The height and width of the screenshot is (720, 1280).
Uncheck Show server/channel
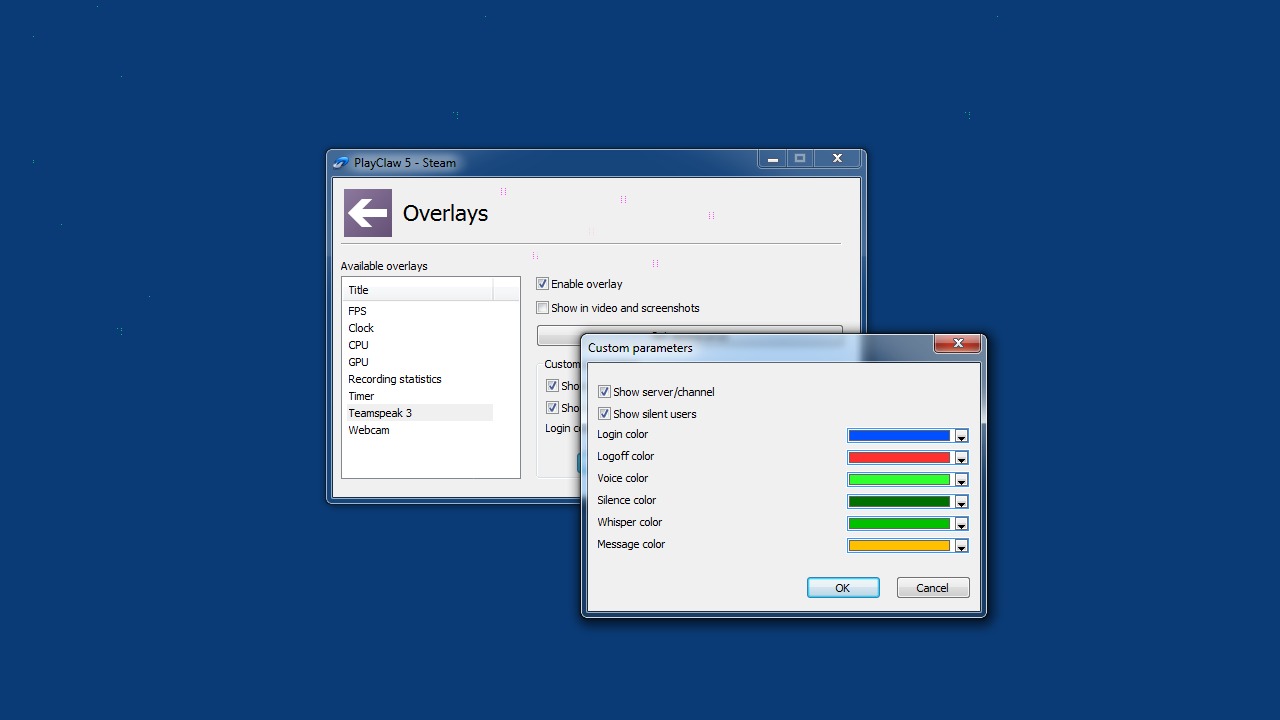[604, 391]
